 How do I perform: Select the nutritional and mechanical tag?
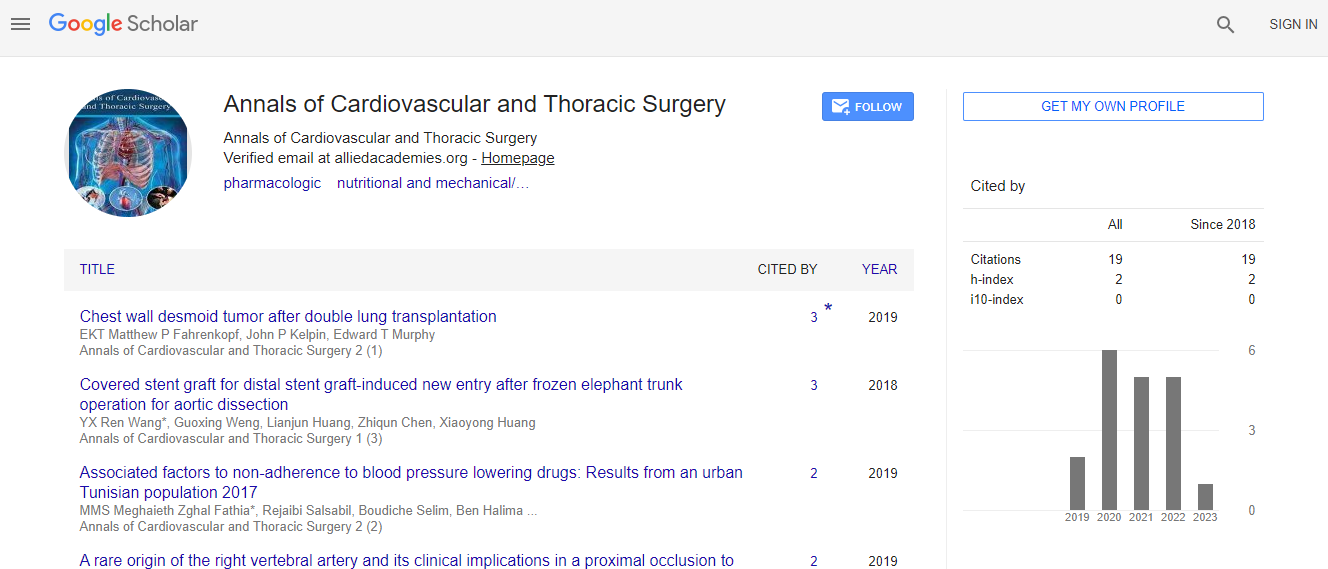click(x=432, y=183)
